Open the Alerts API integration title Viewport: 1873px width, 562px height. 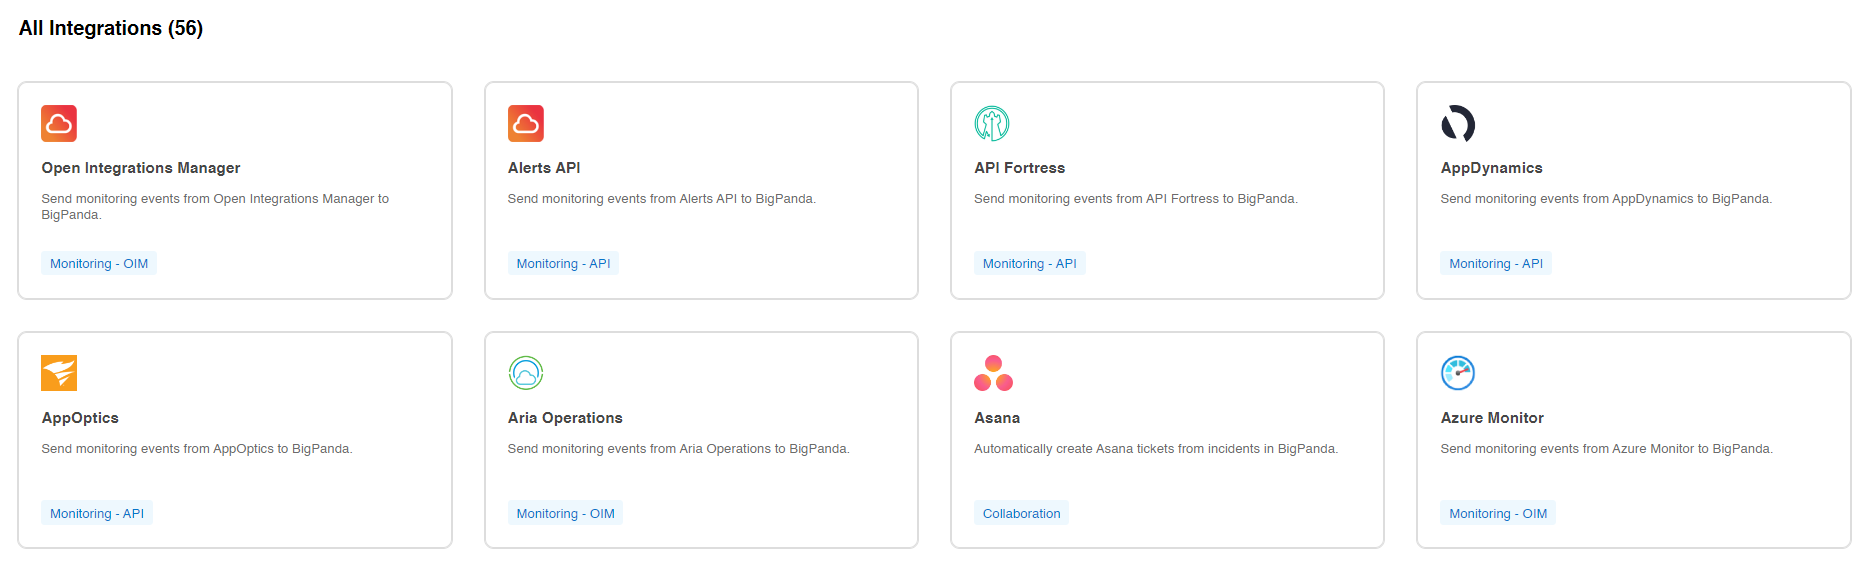pos(544,168)
